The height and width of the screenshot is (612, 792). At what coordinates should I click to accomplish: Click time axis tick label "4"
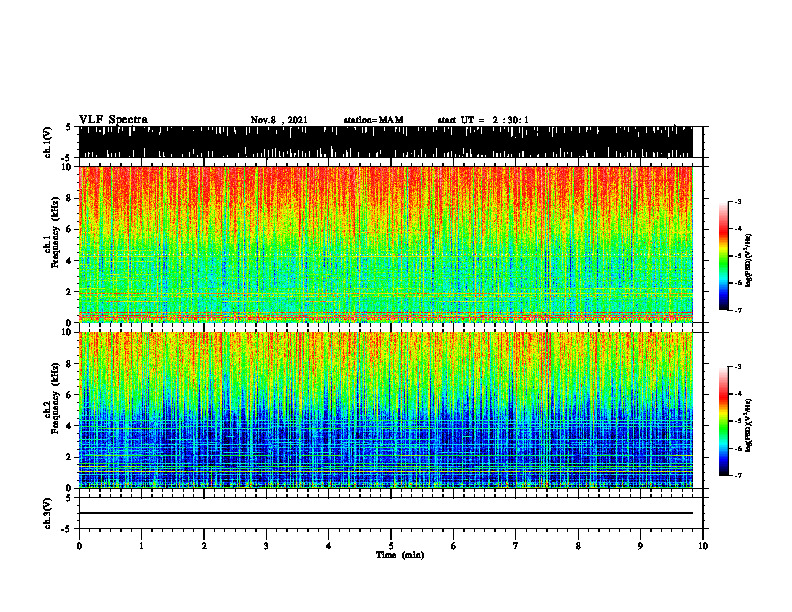coord(329,546)
